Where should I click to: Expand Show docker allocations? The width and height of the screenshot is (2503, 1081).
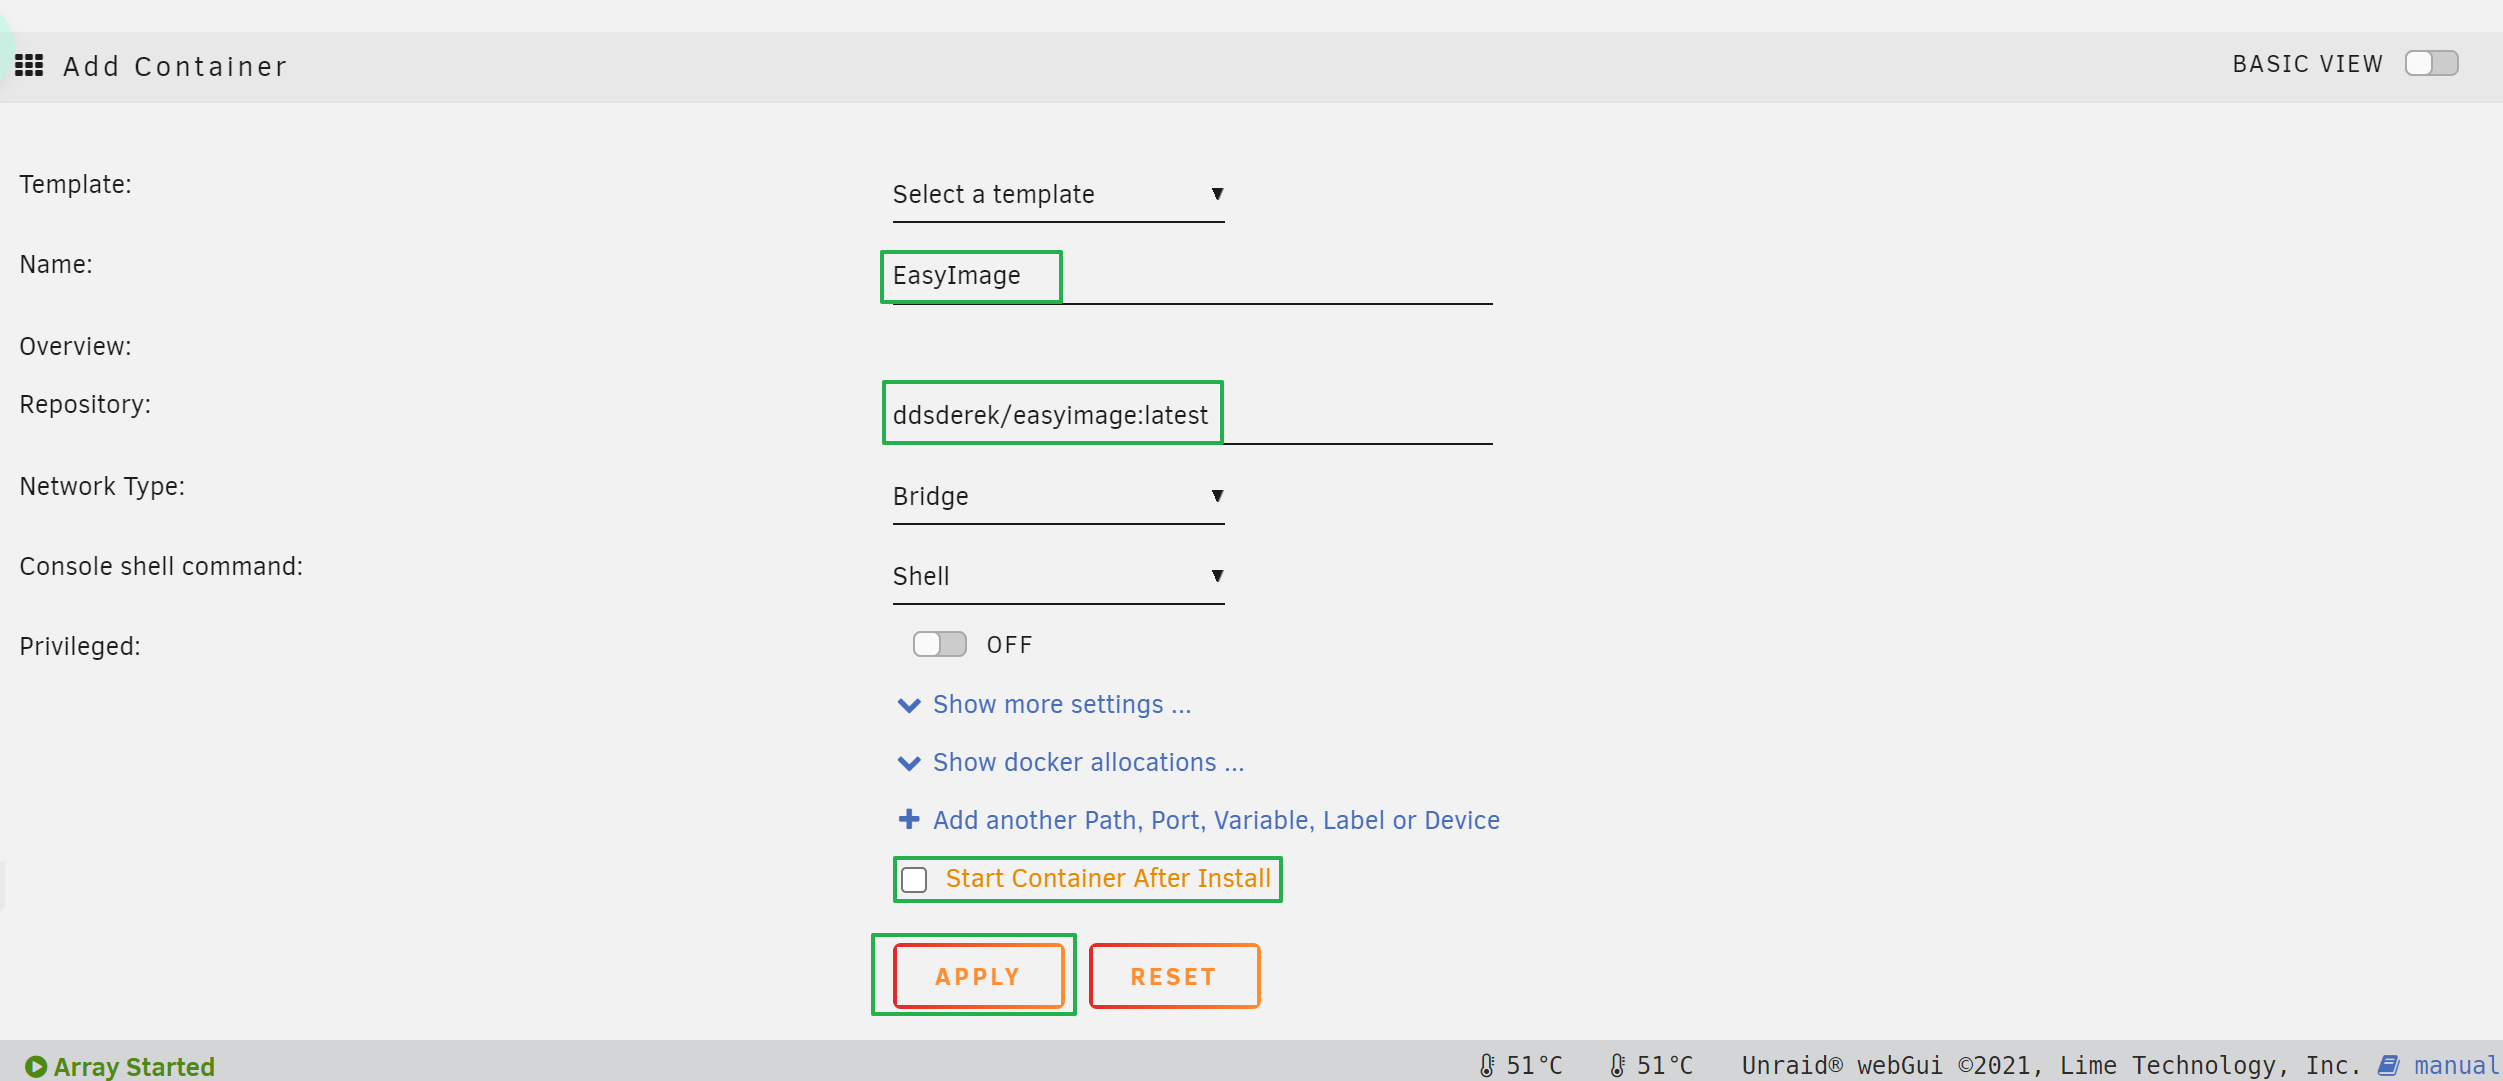click(1071, 763)
